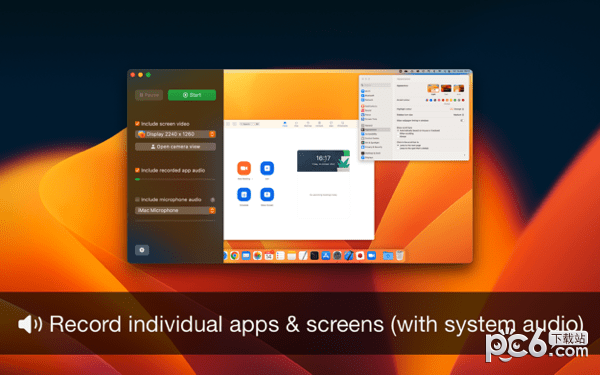The width and height of the screenshot is (600, 375).
Task: Toggle wallpaper tinting in windows switch
Action: (x=462, y=121)
